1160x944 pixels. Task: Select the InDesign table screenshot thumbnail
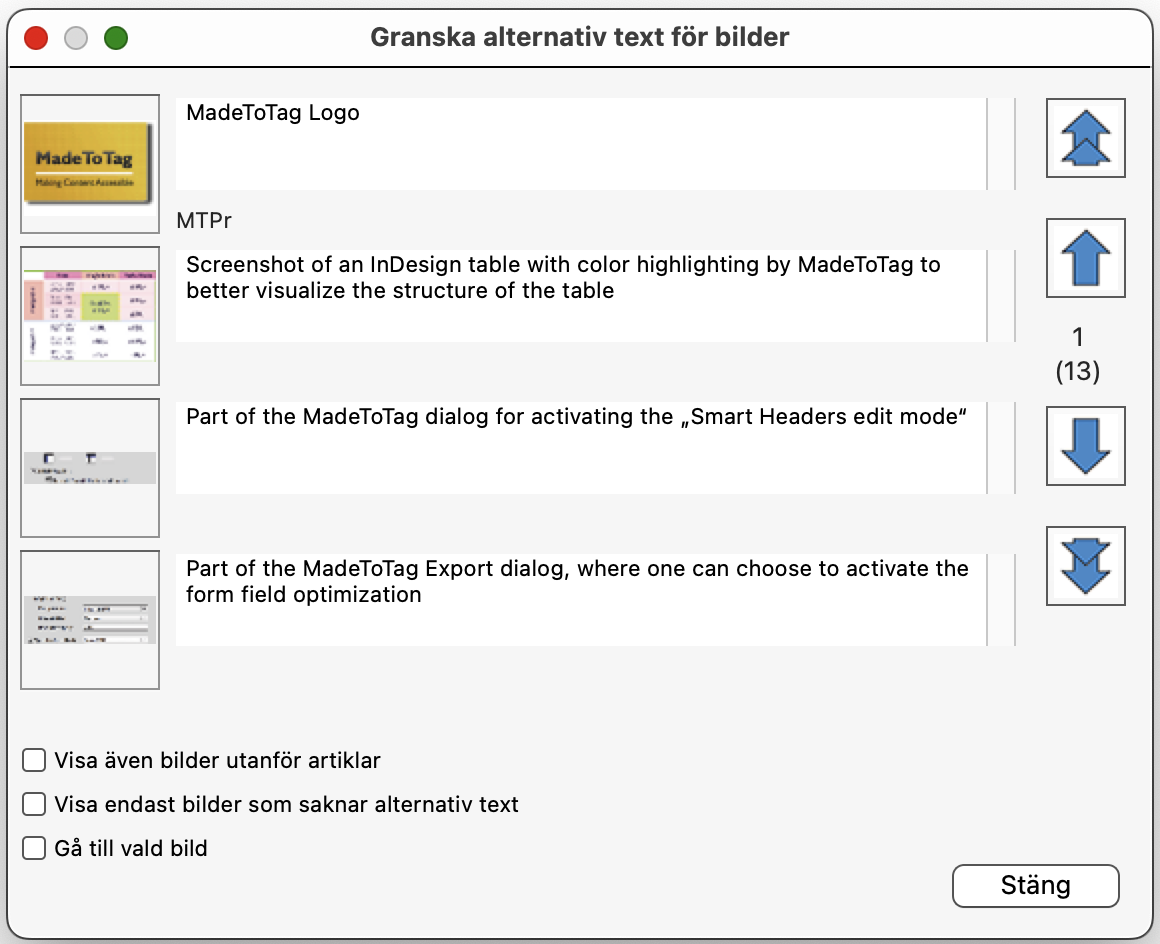click(90, 316)
